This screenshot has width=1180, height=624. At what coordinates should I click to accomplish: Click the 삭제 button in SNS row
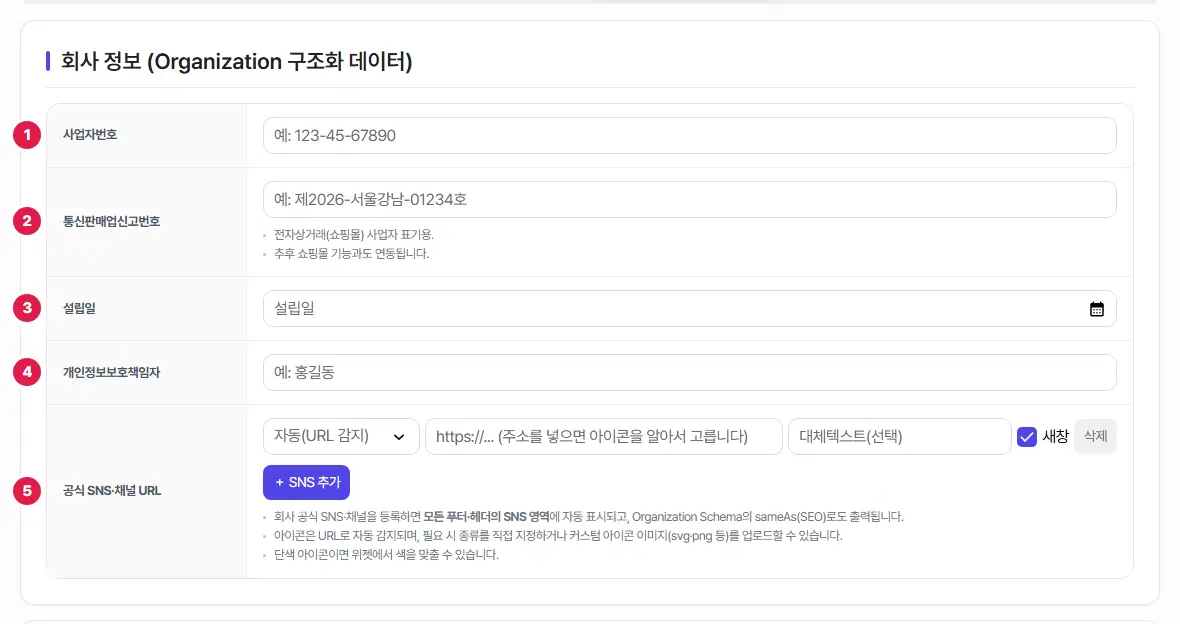(1095, 437)
